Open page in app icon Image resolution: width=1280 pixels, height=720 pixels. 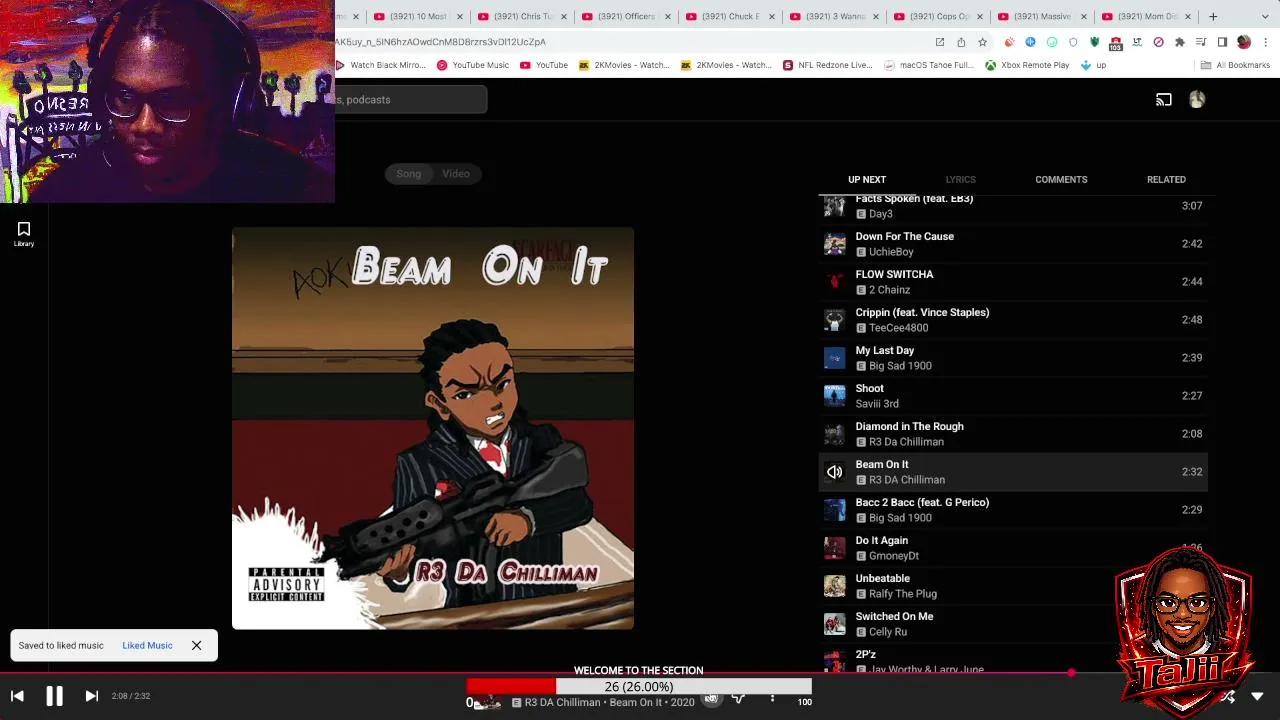tap(940, 42)
